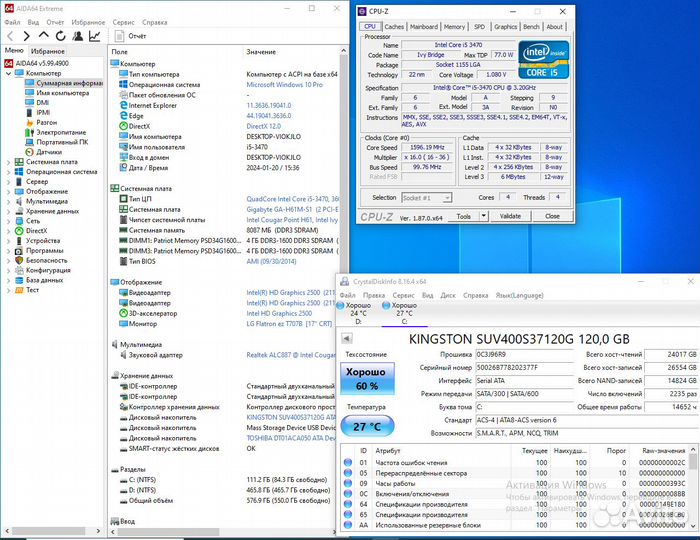Switch to the Mainboard tab in CPU-Z

(424, 27)
